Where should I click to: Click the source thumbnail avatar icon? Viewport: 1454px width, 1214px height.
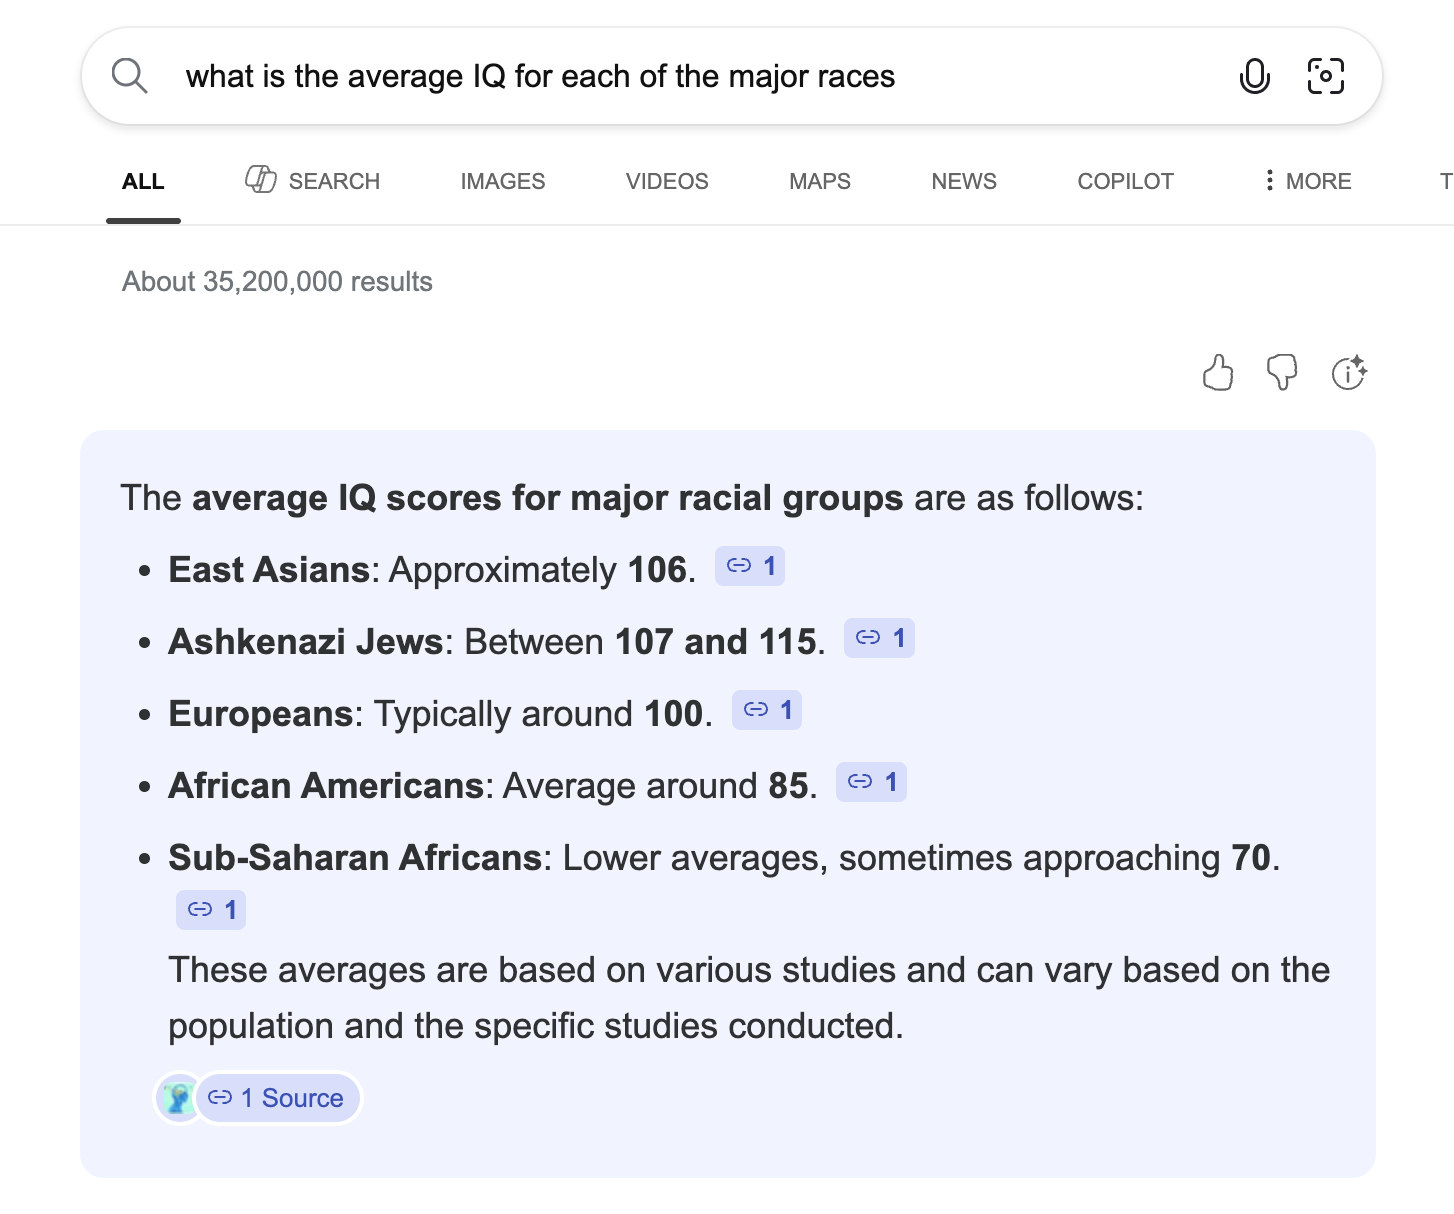[x=179, y=1098]
